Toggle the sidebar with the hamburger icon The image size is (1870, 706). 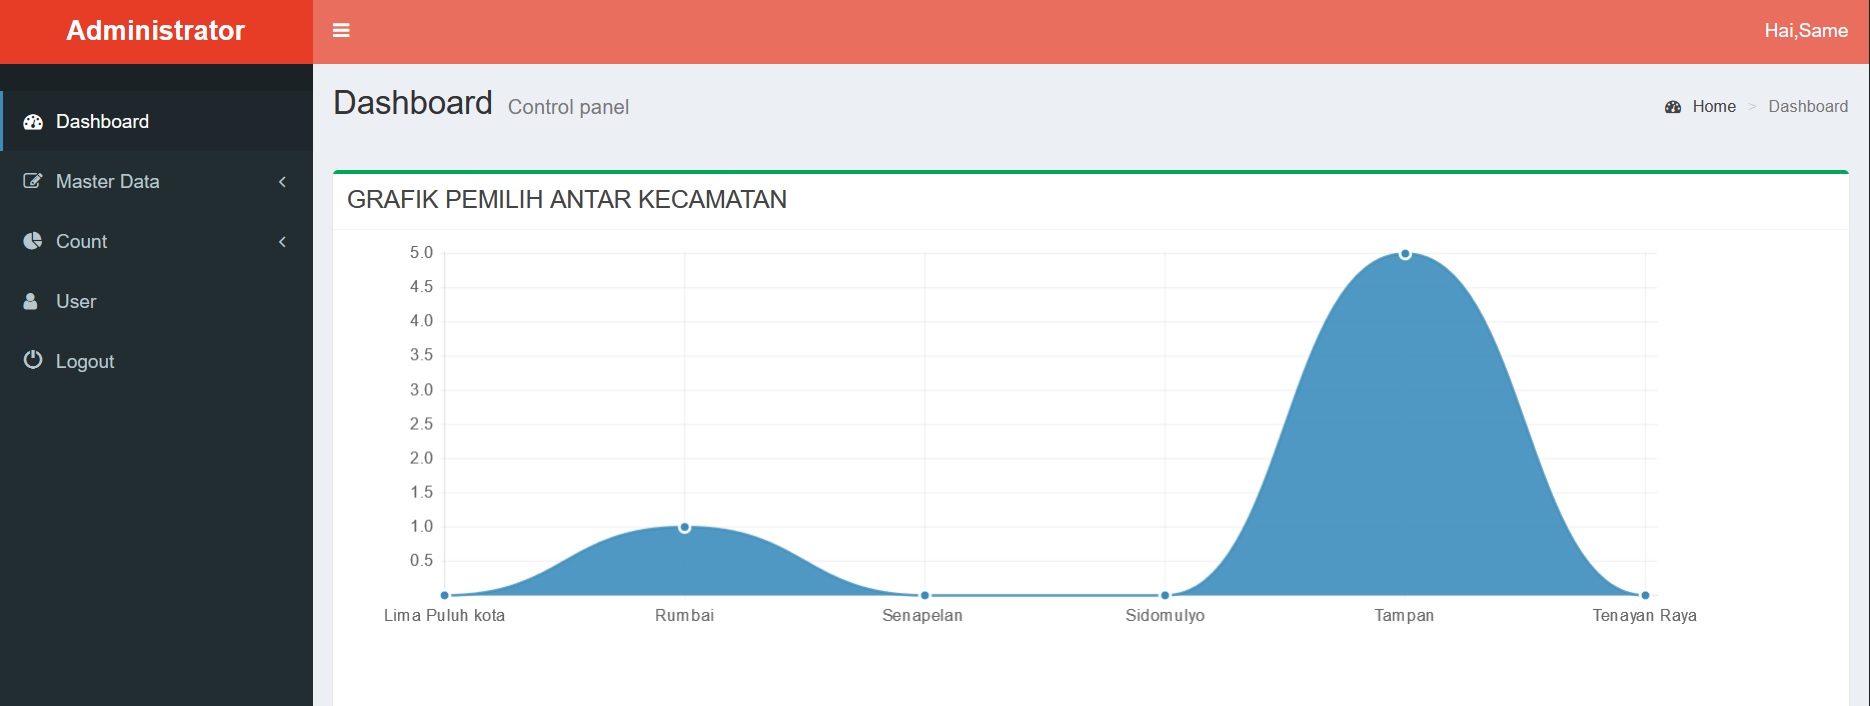tap(341, 31)
